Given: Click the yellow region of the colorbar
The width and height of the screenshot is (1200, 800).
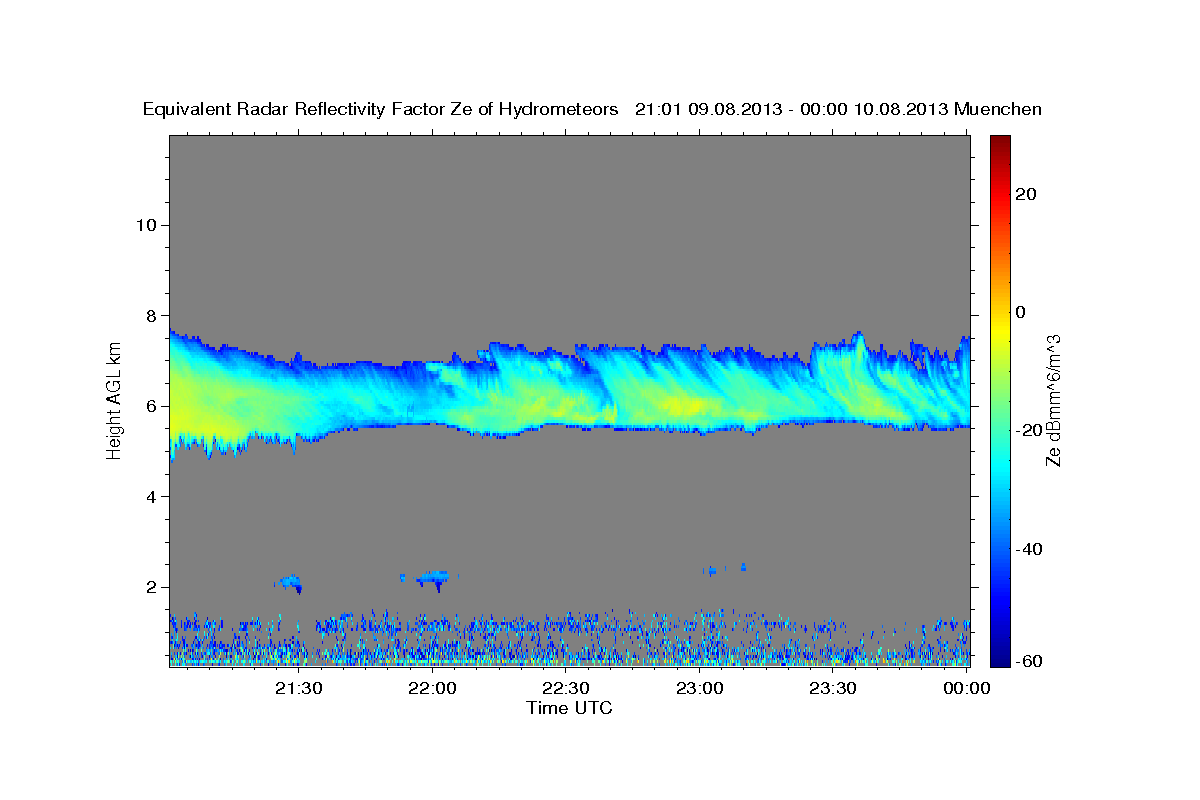Looking at the screenshot, I should click(x=1000, y=330).
